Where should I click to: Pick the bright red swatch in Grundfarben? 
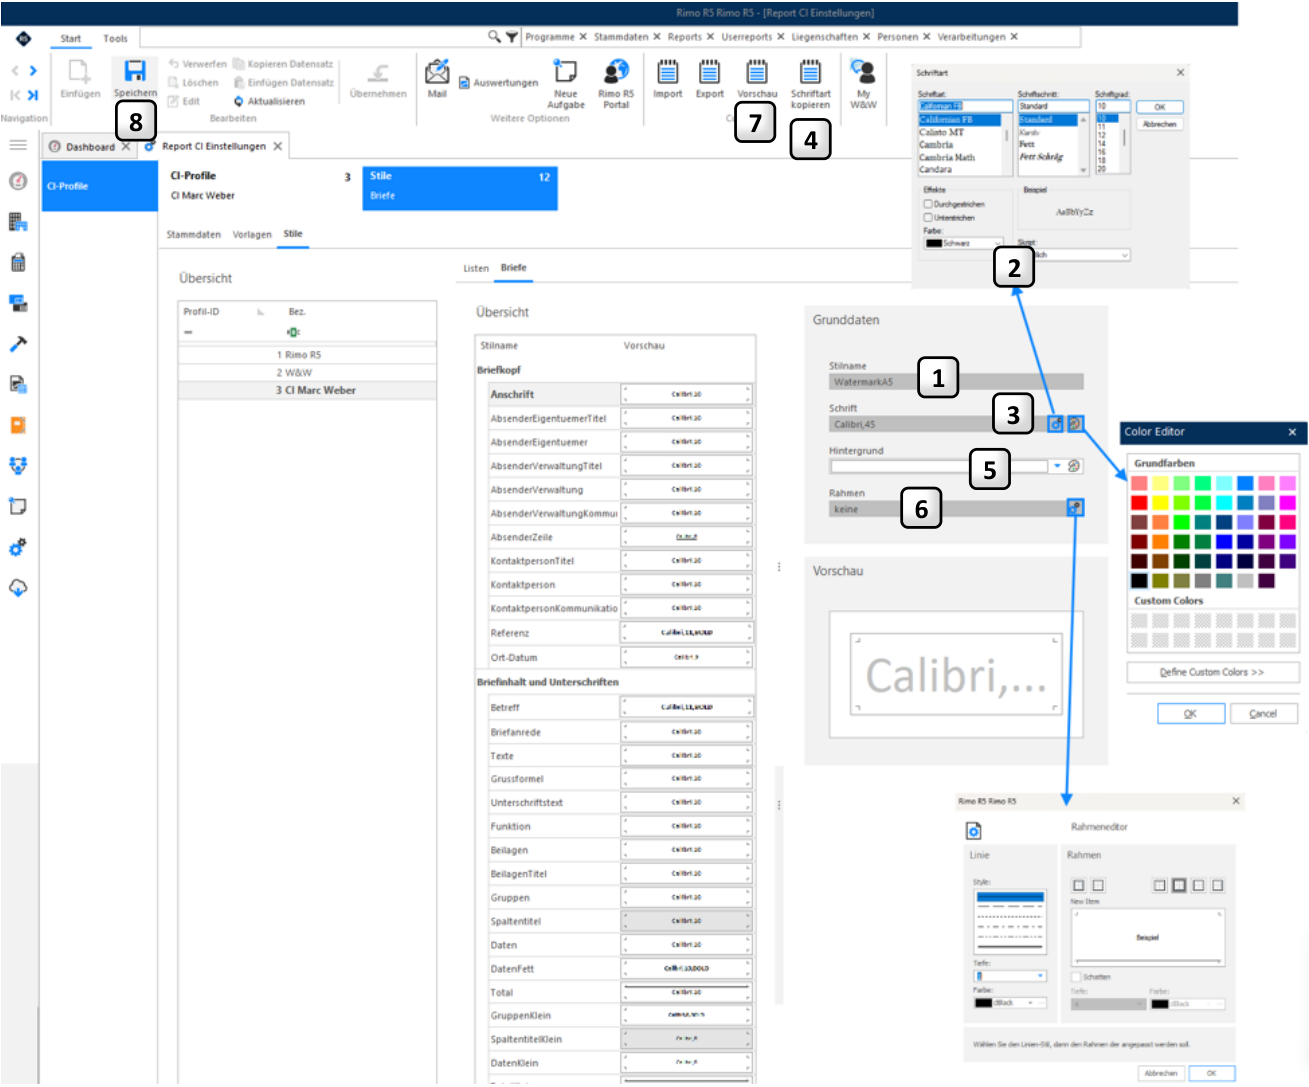pyautogui.click(x=1139, y=502)
